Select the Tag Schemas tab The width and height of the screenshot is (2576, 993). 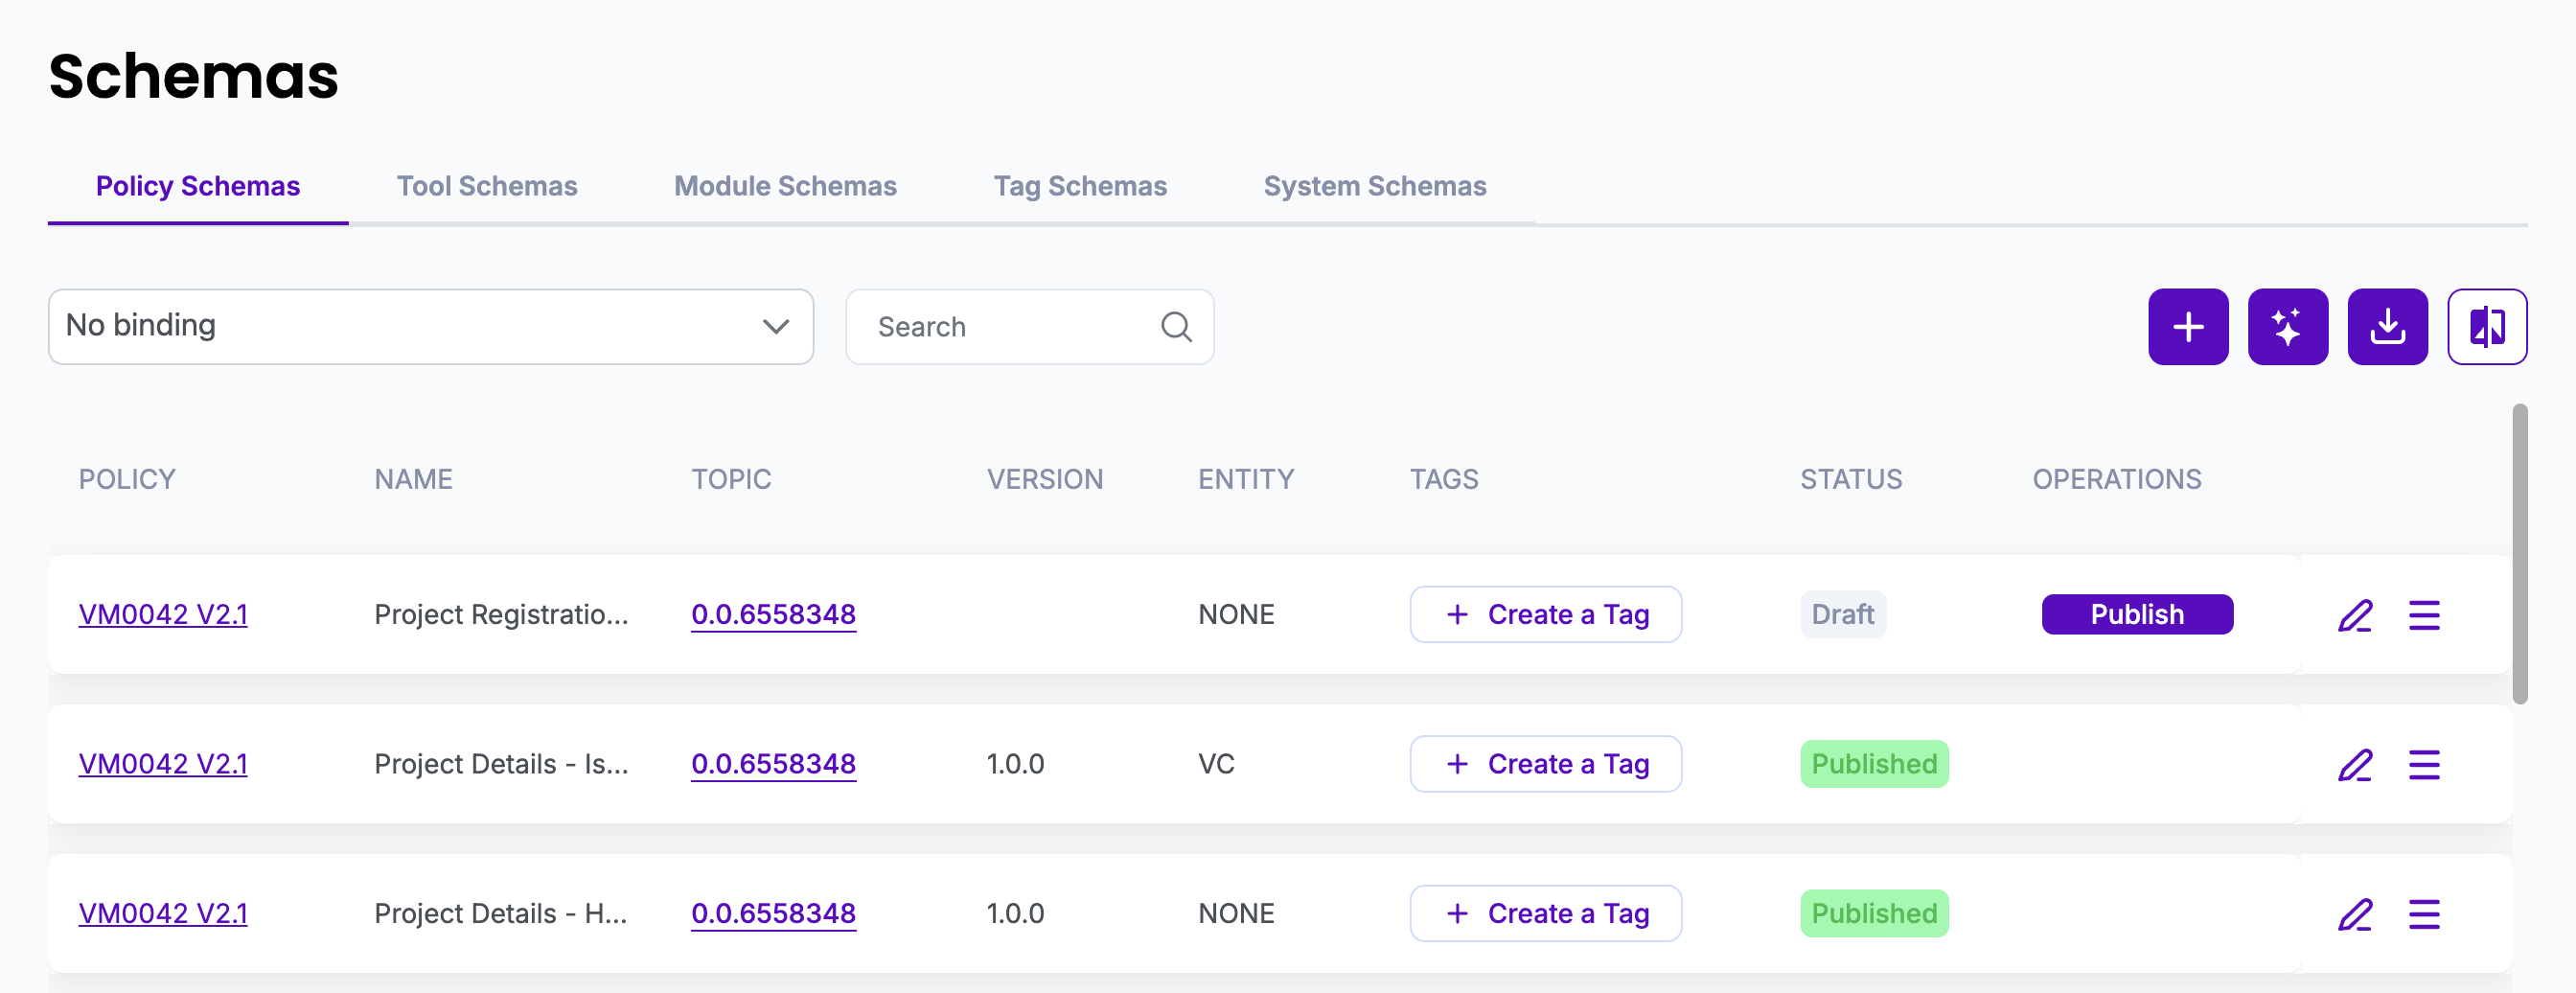1080,187
